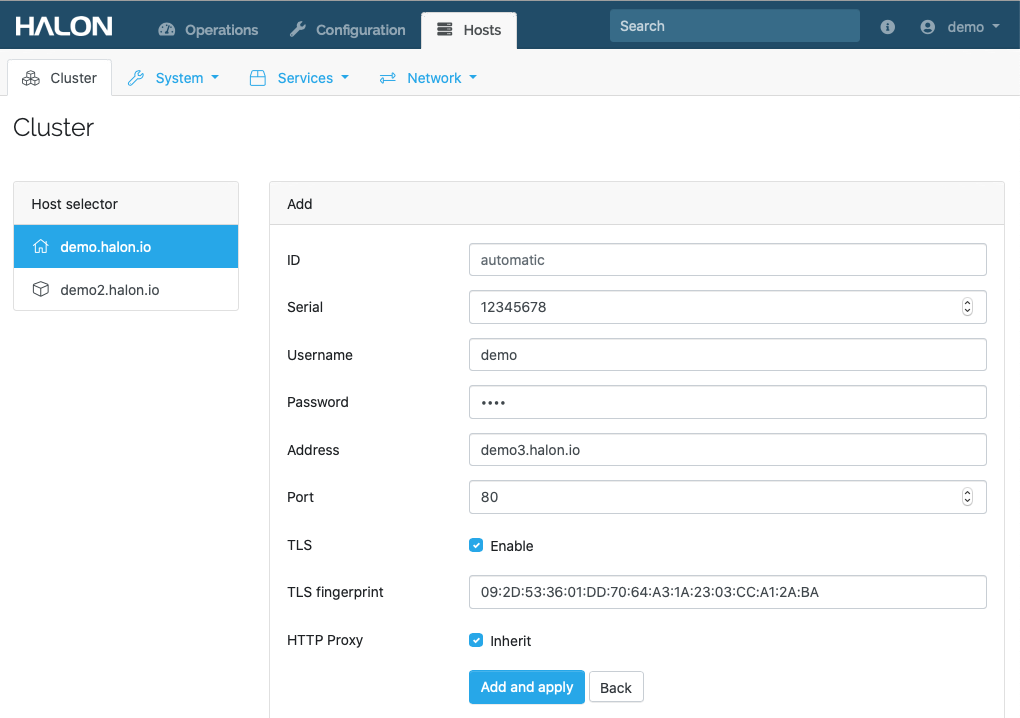
Task: Select the Cluster sub-tab
Action: tap(60, 78)
